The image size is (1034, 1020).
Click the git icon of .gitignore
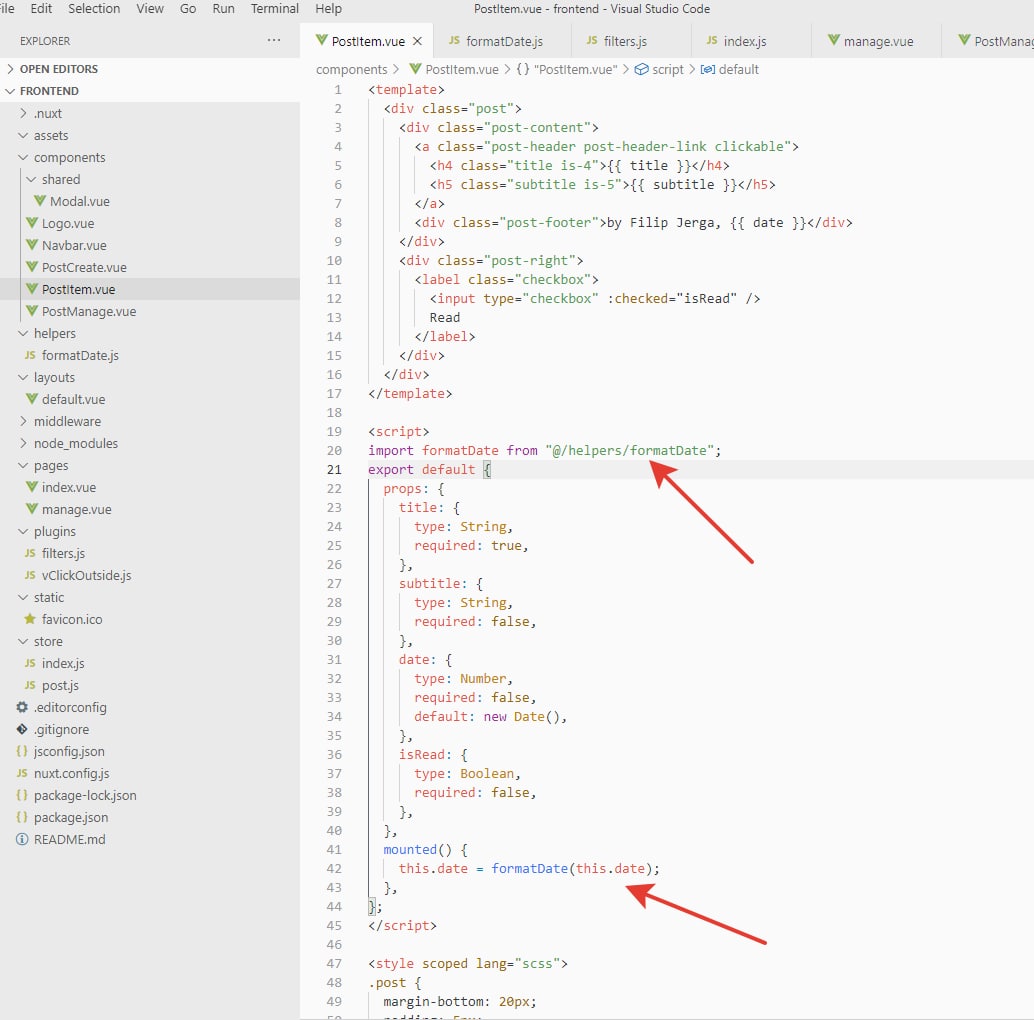coord(22,729)
